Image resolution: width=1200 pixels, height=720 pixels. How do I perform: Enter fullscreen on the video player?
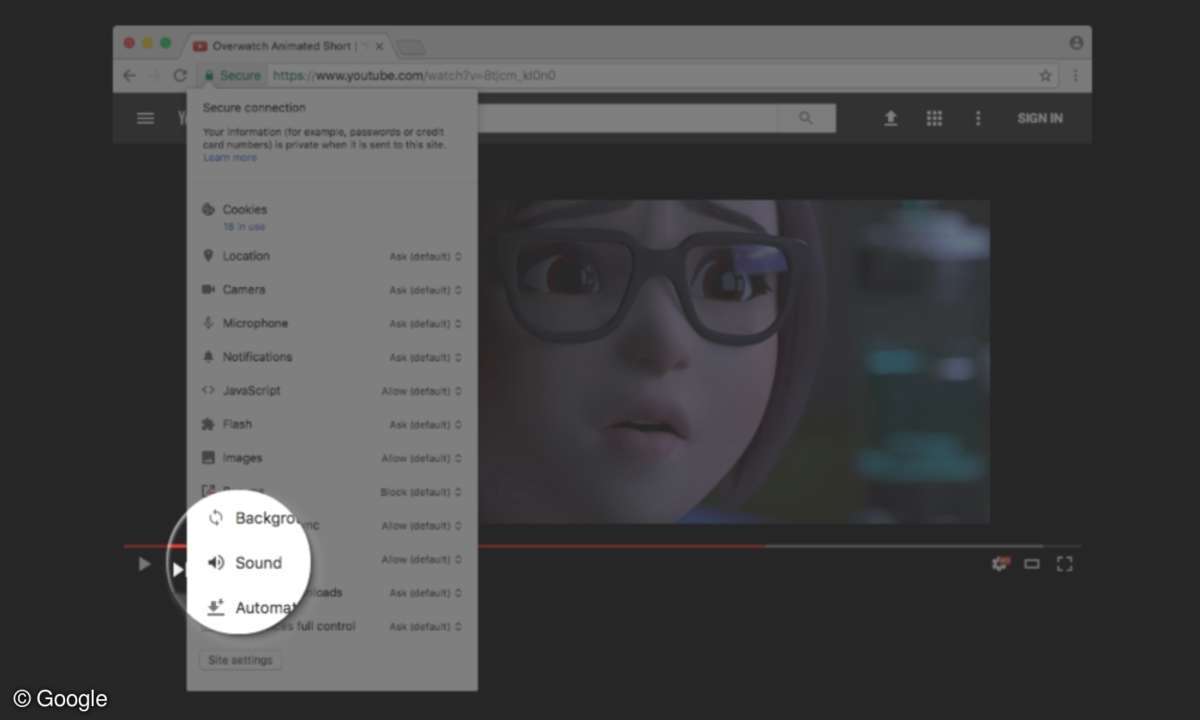[x=1065, y=564]
